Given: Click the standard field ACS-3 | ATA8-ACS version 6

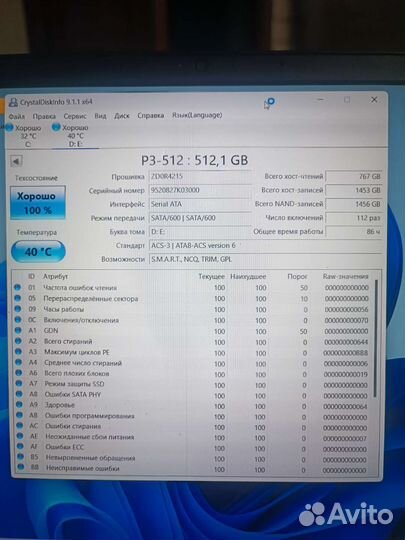Looking at the screenshot, I should point(266,246).
